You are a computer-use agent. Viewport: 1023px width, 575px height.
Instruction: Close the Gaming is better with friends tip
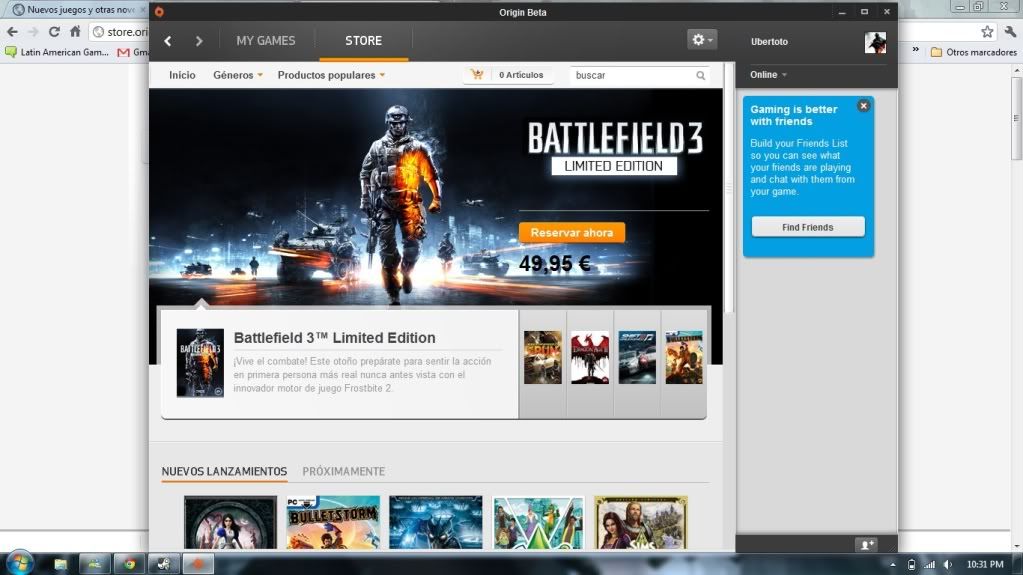(x=863, y=106)
